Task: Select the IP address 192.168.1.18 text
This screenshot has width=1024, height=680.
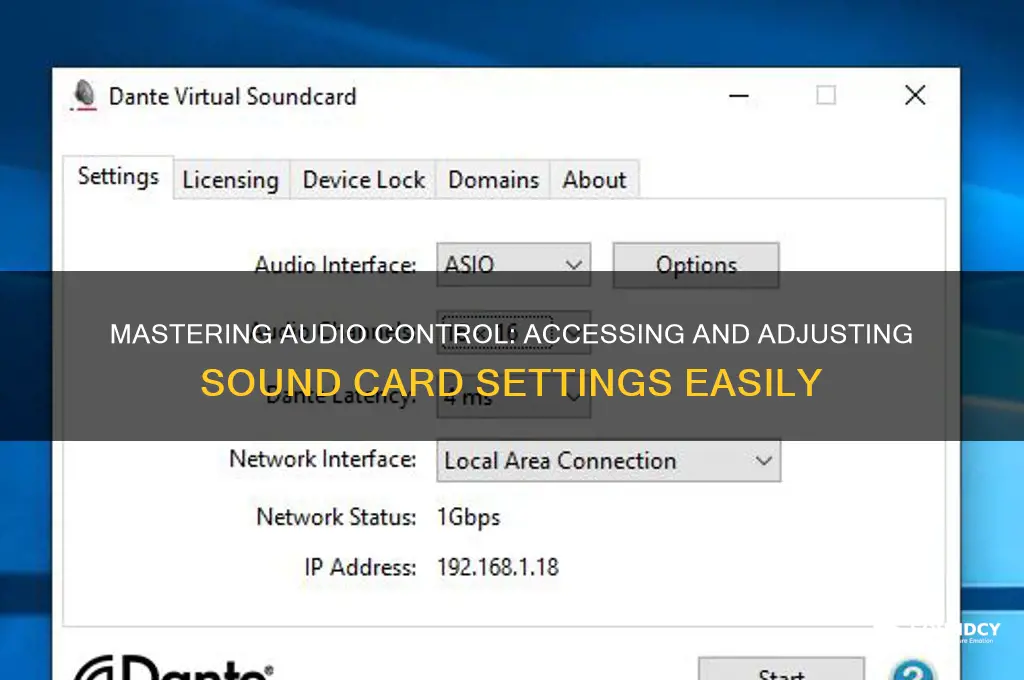Action: coord(498,567)
